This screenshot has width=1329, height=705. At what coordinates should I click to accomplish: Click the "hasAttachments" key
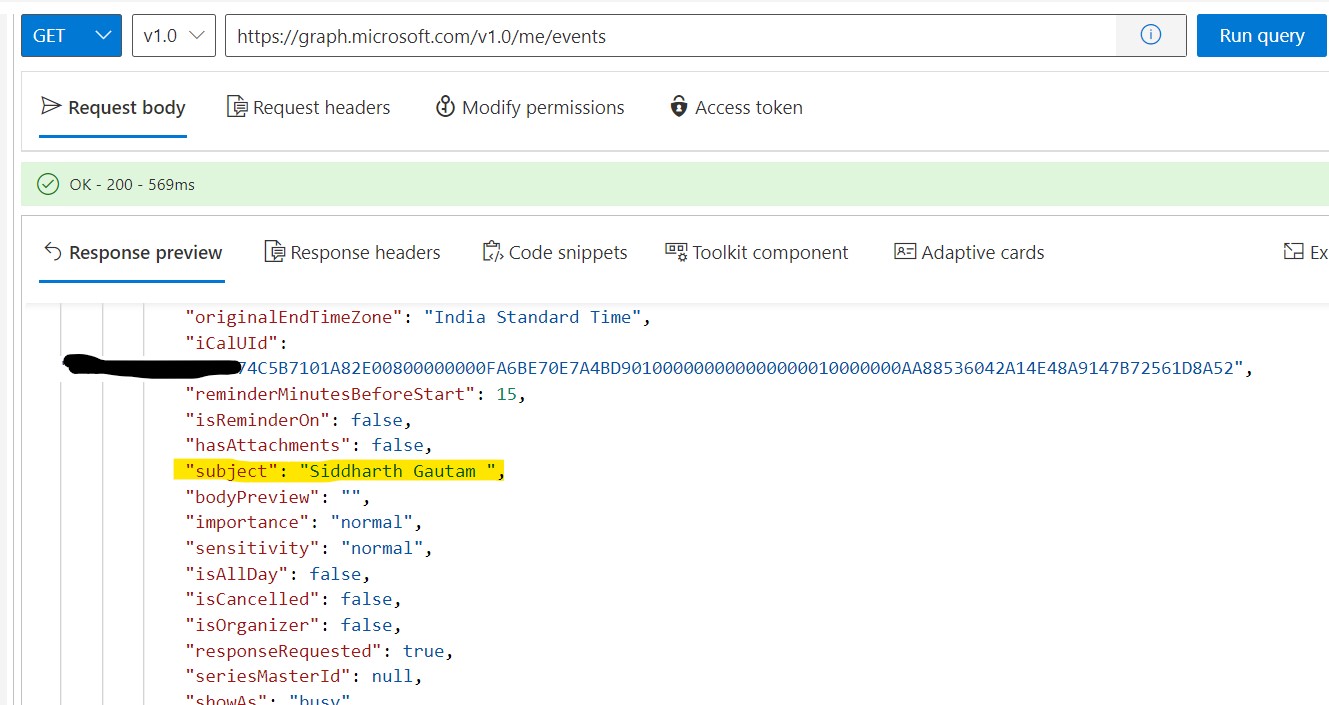point(268,445)
